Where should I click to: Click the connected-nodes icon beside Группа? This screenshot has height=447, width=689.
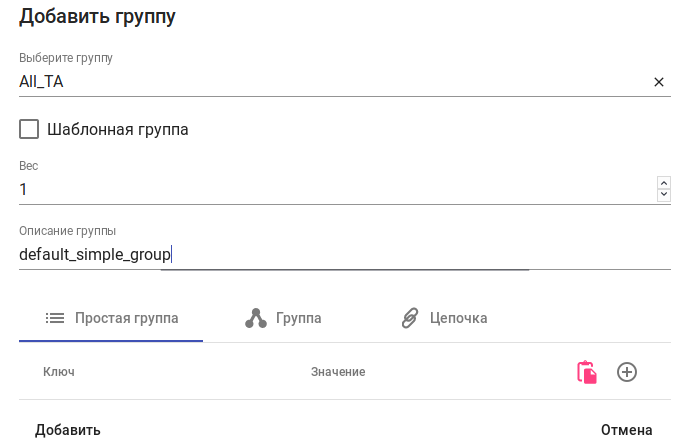click(256, 318)
